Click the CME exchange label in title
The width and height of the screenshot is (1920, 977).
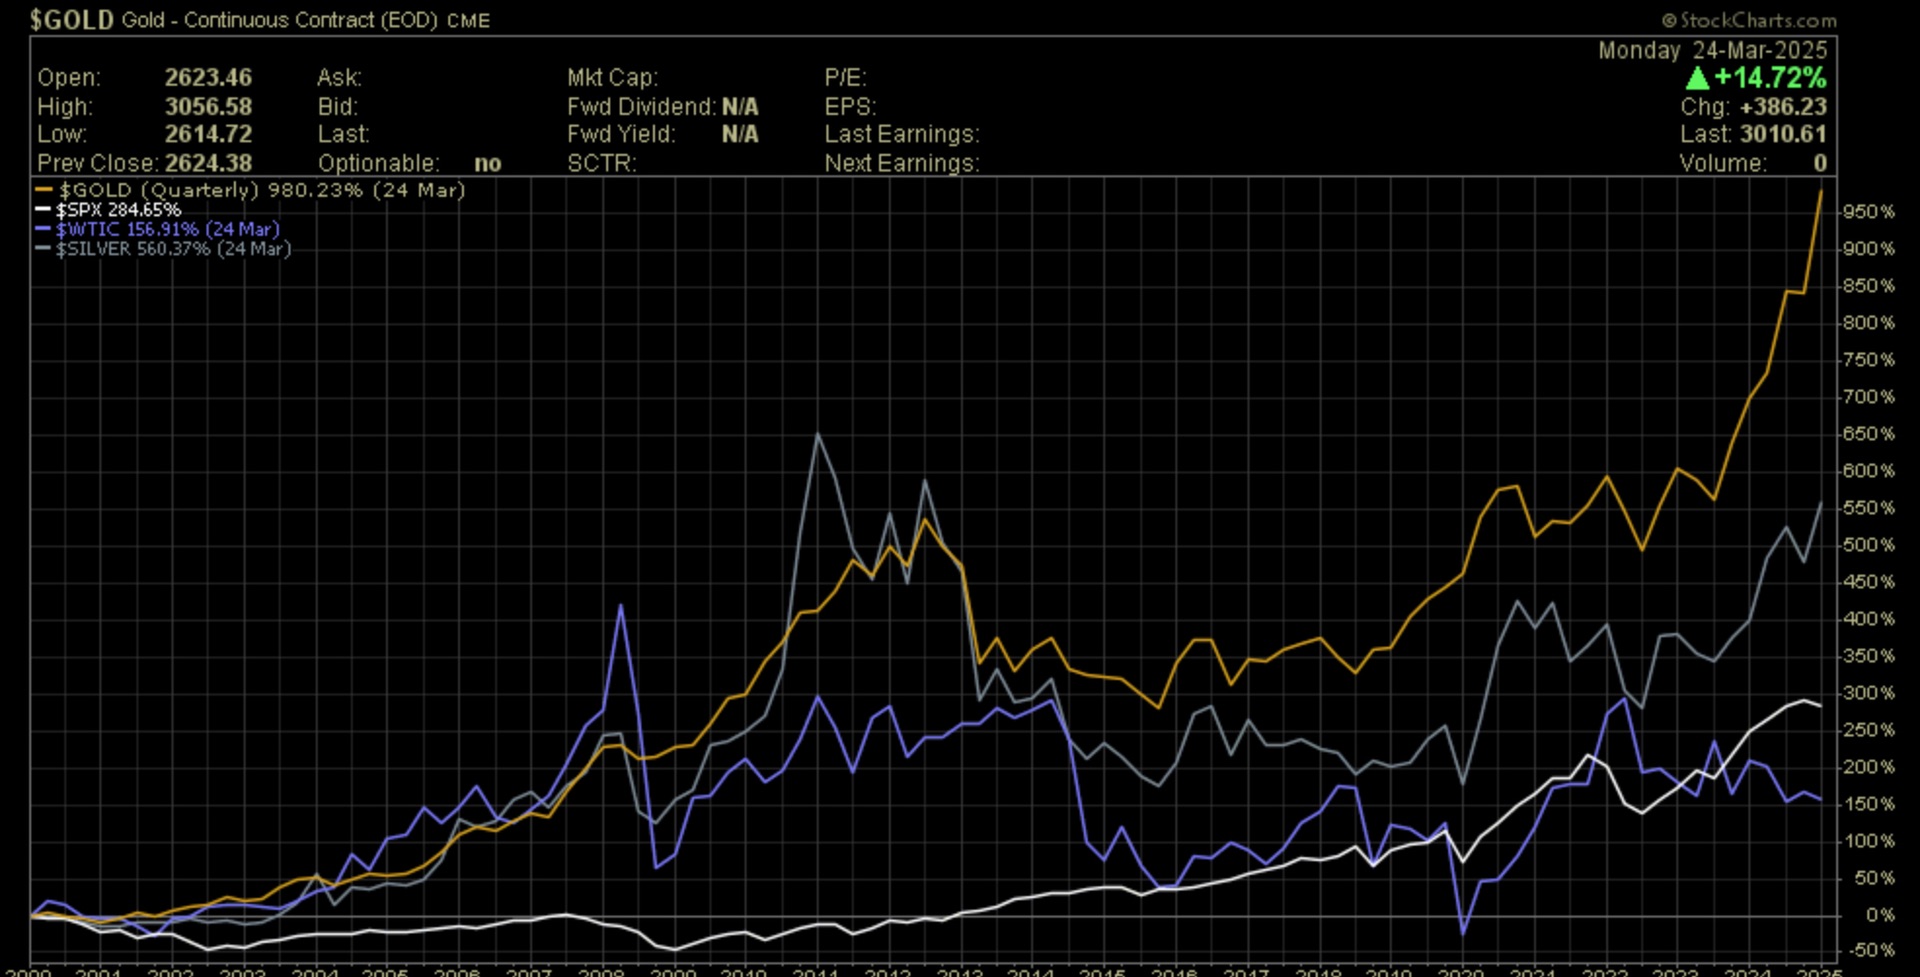tap(468, 21)
